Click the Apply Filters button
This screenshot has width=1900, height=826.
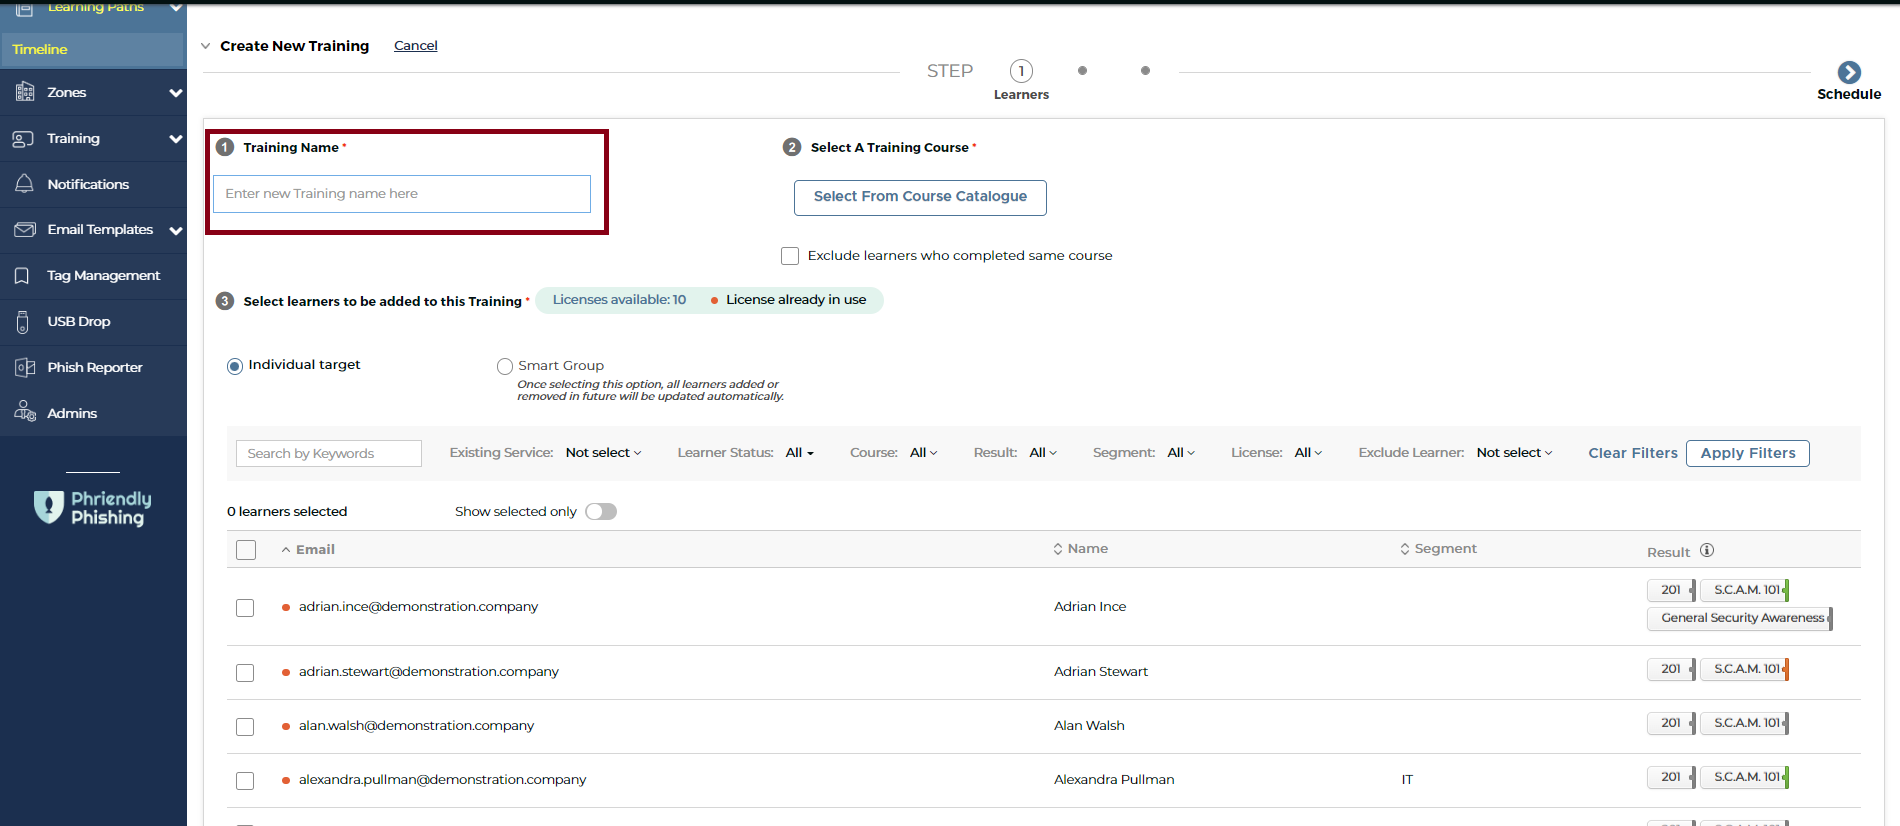click(1748, 453)
